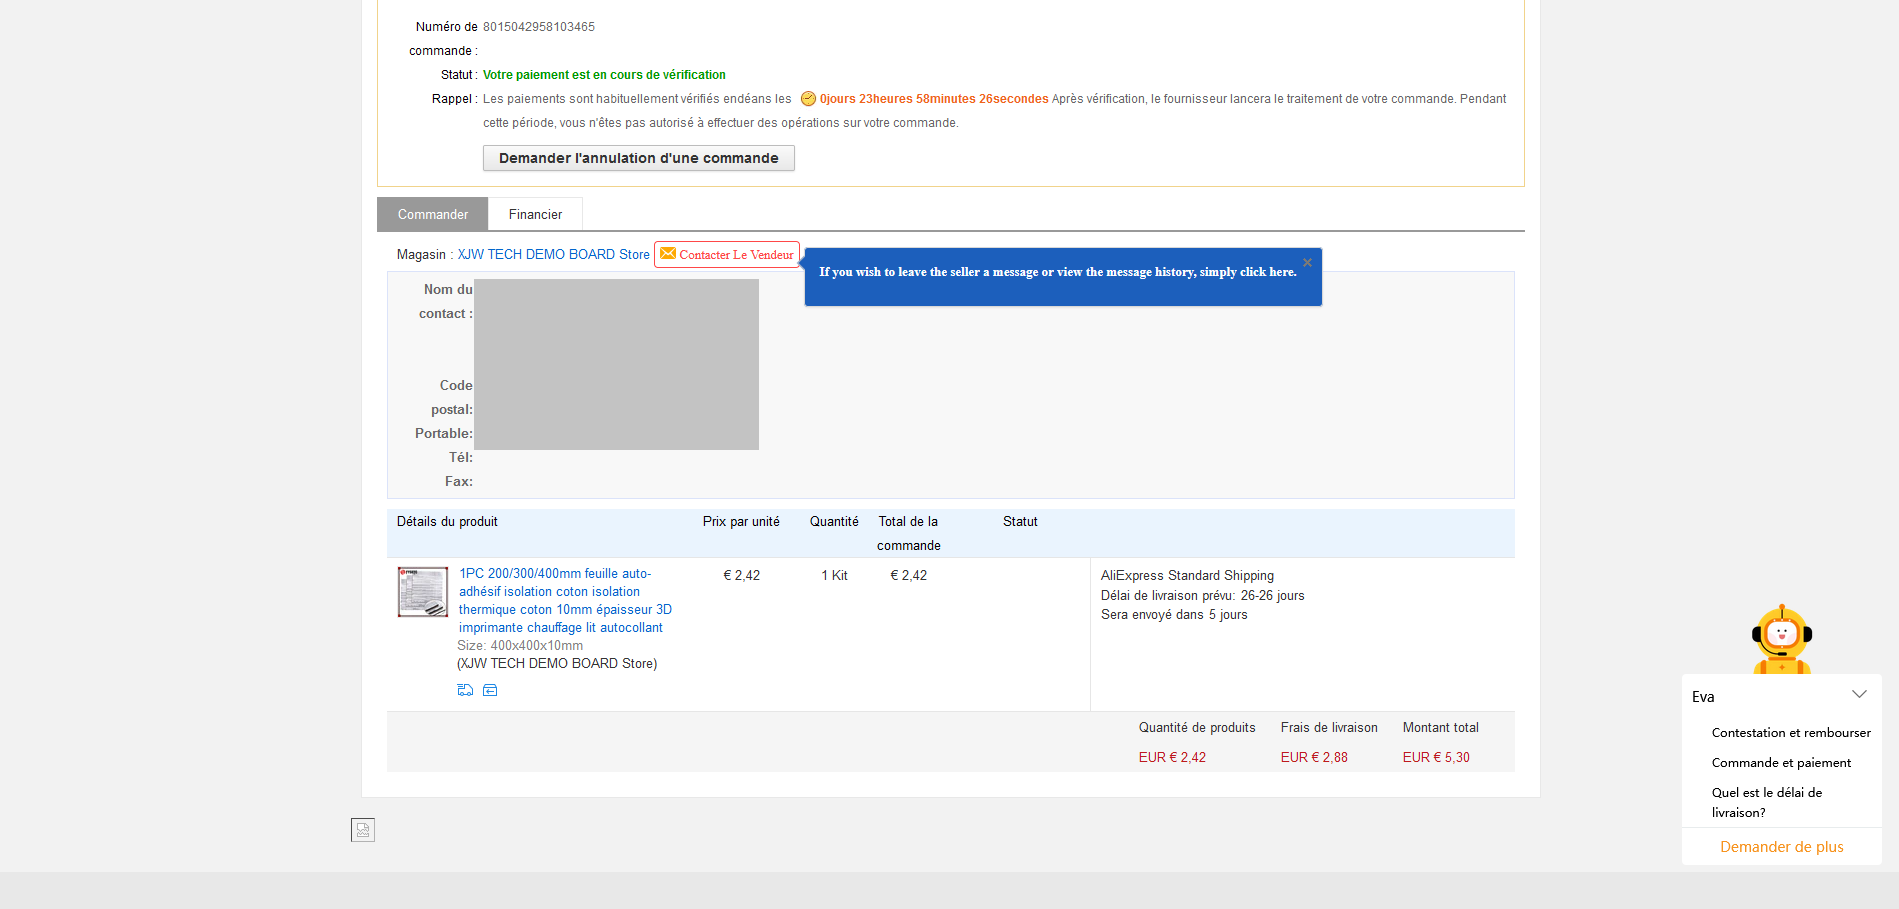The height and width of the screenshot is (909, 1899).
Task: Click Demander de plus in Eva panel
Action: tap(1782, 847)
